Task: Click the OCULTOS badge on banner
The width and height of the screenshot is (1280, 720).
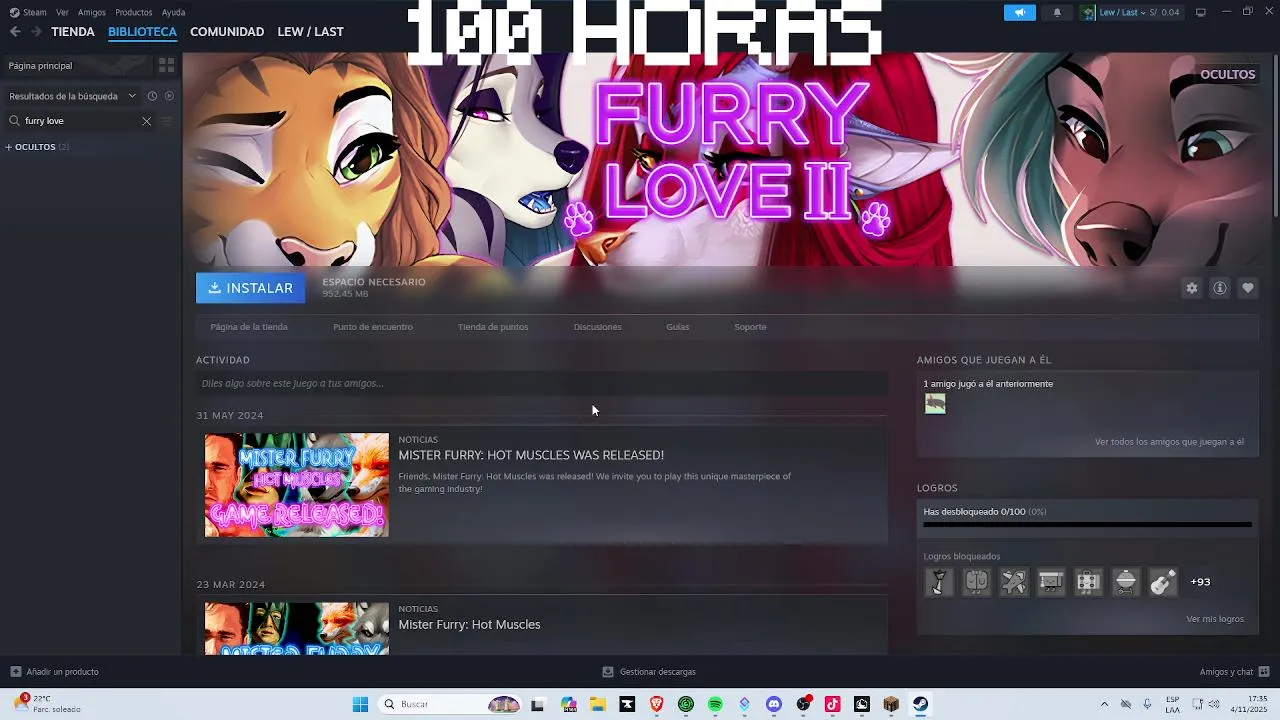Action: 1227,75
